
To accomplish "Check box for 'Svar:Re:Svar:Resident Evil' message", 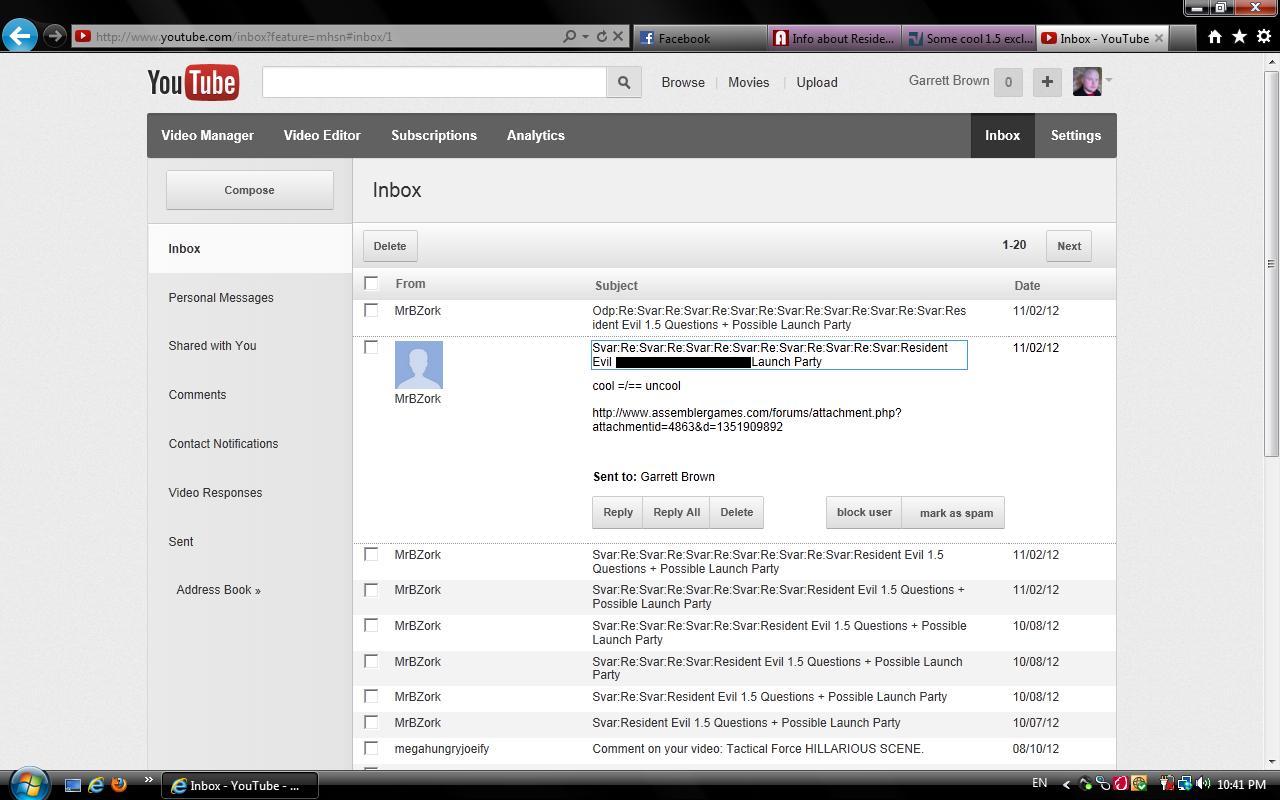I will pyautogui.click(x=371, y=696).
